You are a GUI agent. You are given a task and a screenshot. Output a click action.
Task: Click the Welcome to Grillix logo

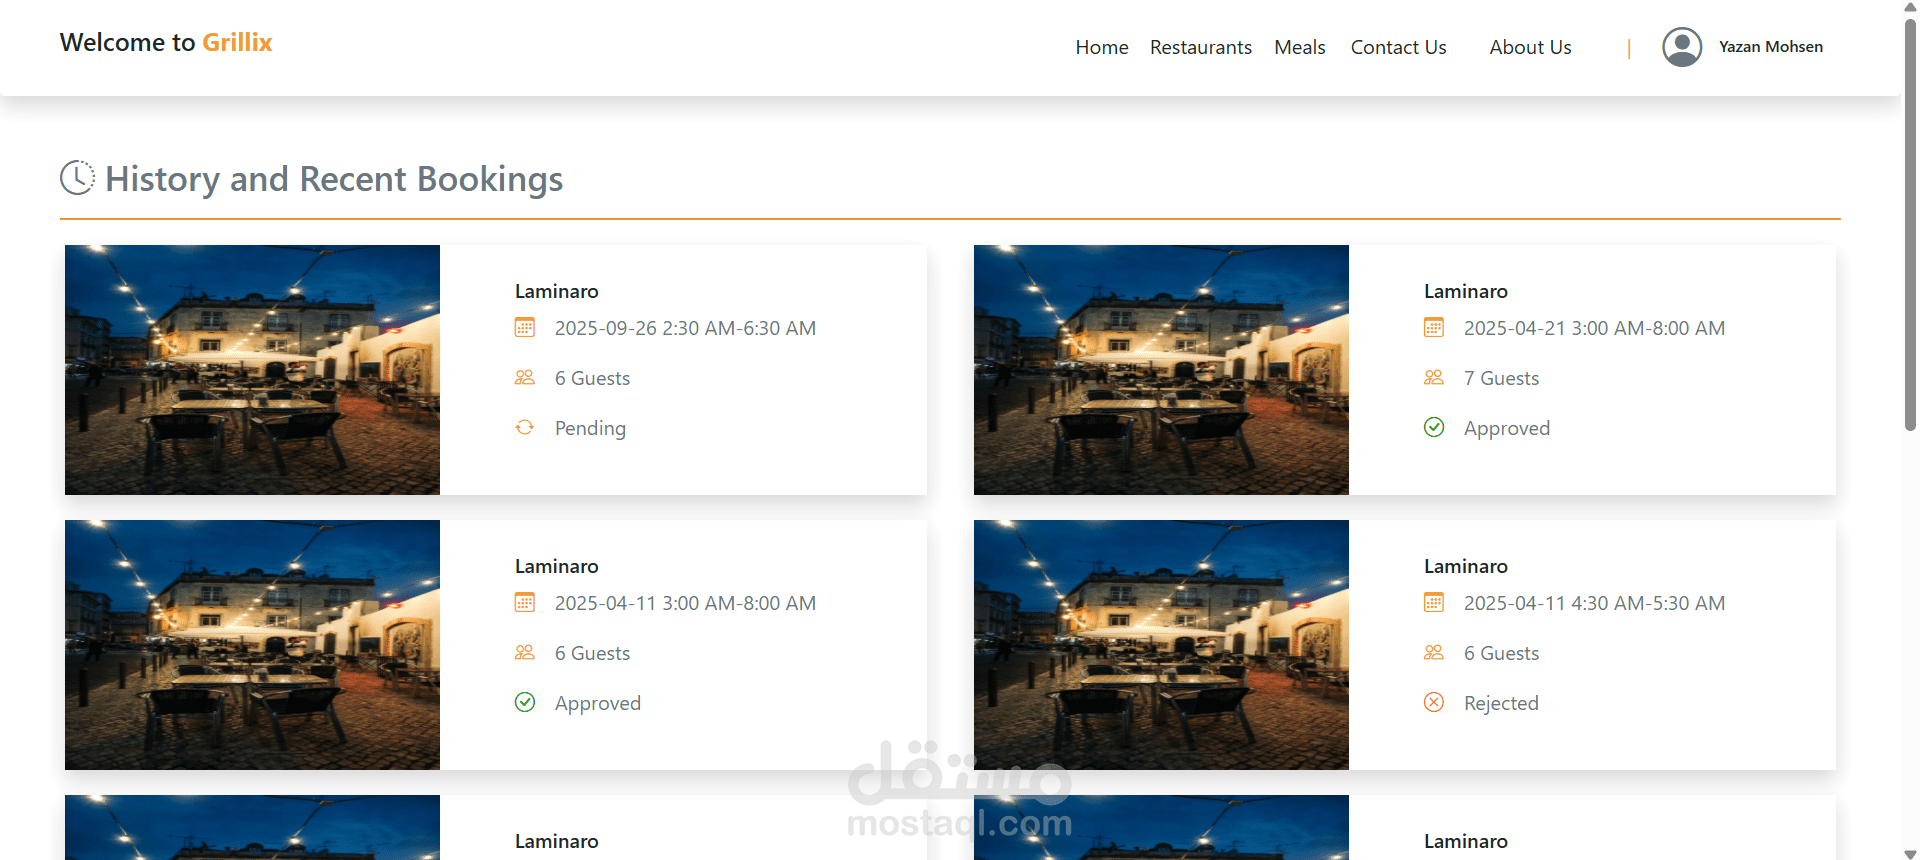click(x=166, y=42)
